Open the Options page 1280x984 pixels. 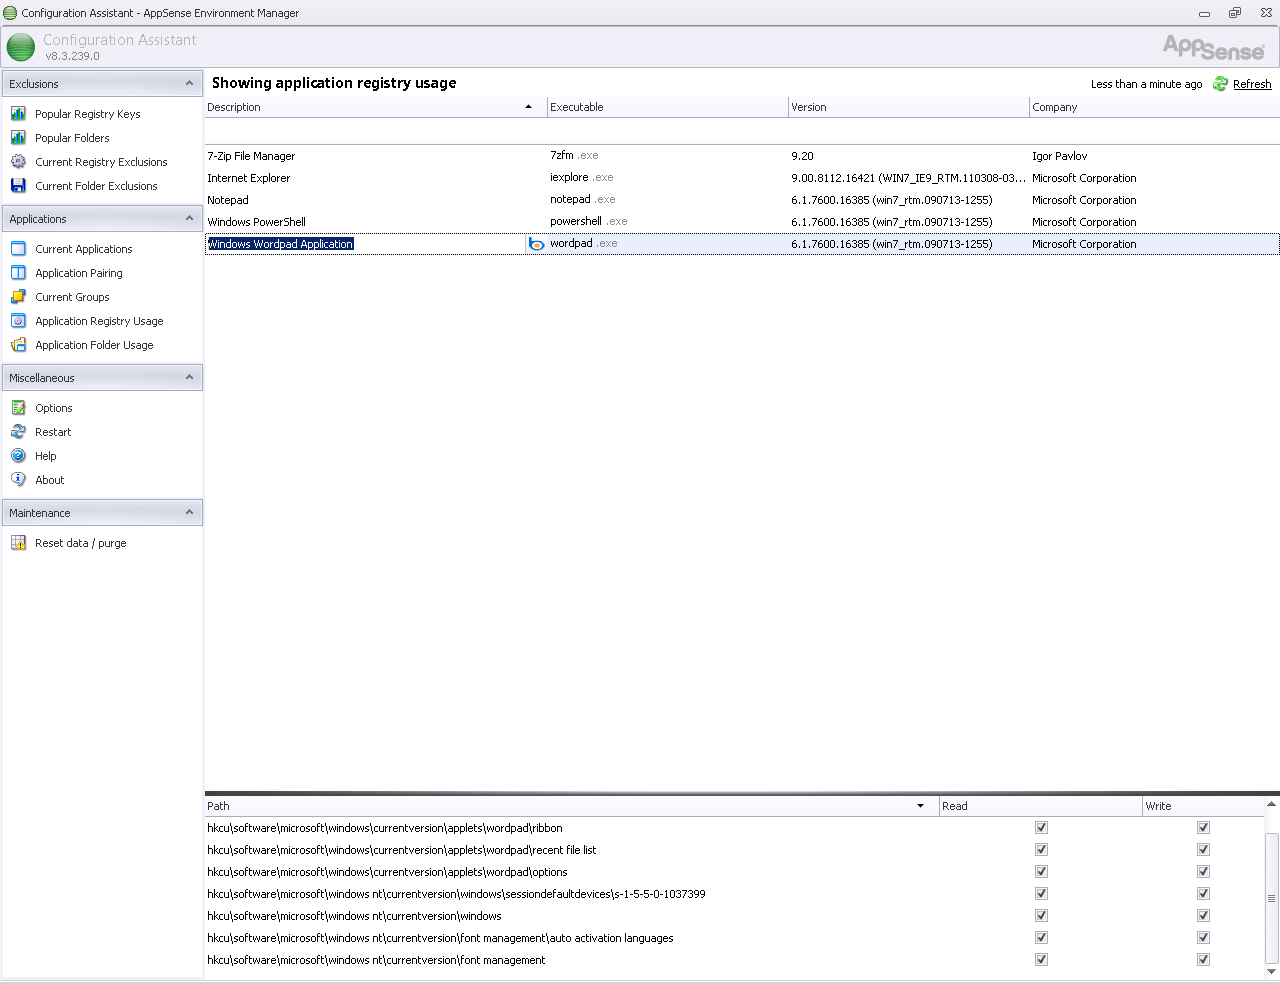click(x=54, y=408)
